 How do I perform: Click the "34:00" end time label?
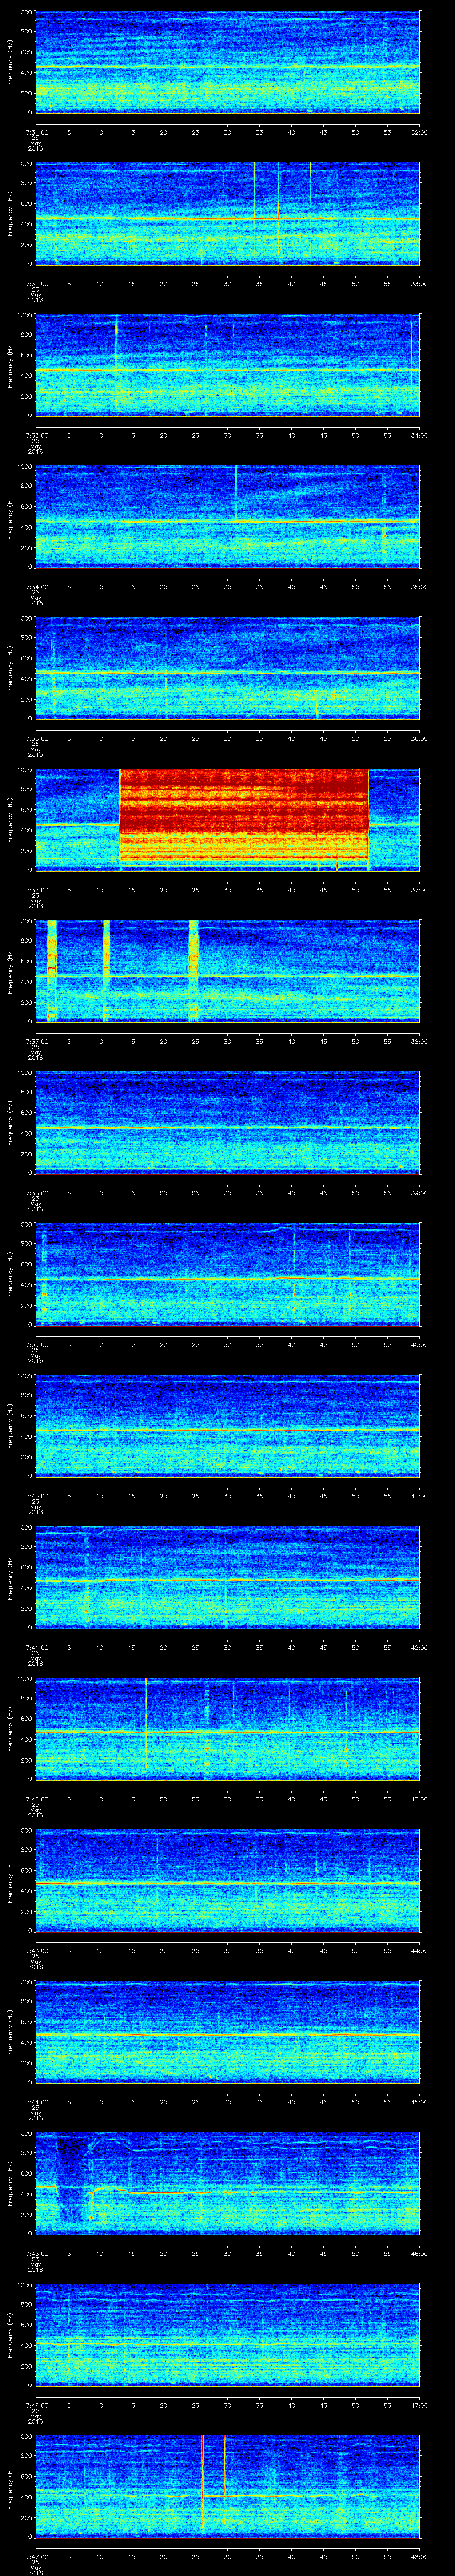pos(420,434)
